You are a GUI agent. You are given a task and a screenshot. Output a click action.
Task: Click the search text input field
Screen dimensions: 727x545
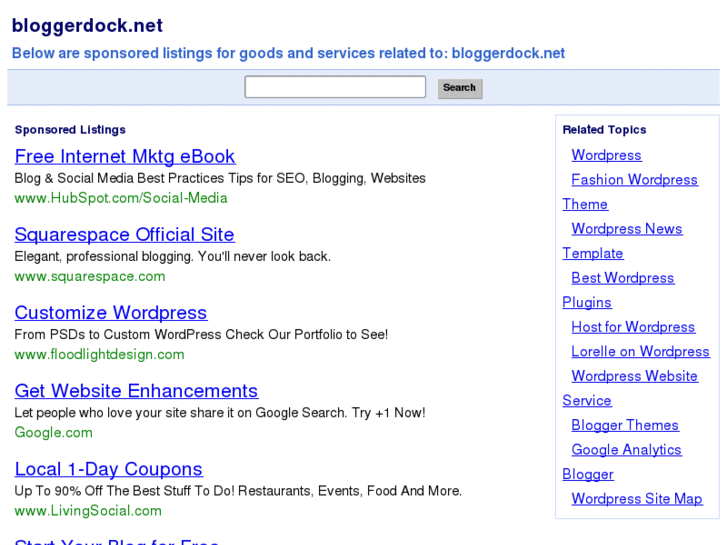point(335,87)
